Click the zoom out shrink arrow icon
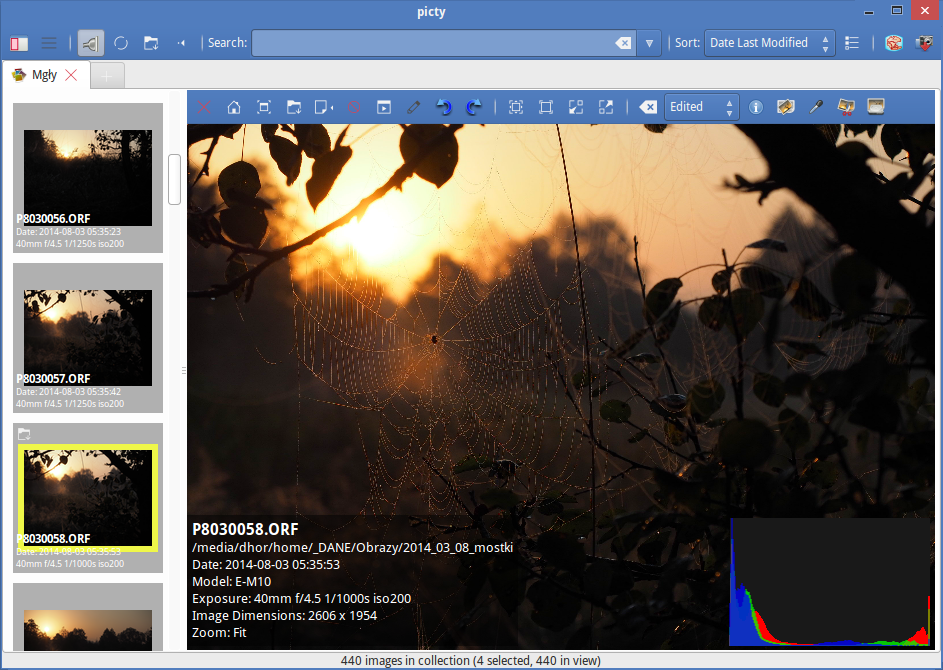 (x=576, y=107)
